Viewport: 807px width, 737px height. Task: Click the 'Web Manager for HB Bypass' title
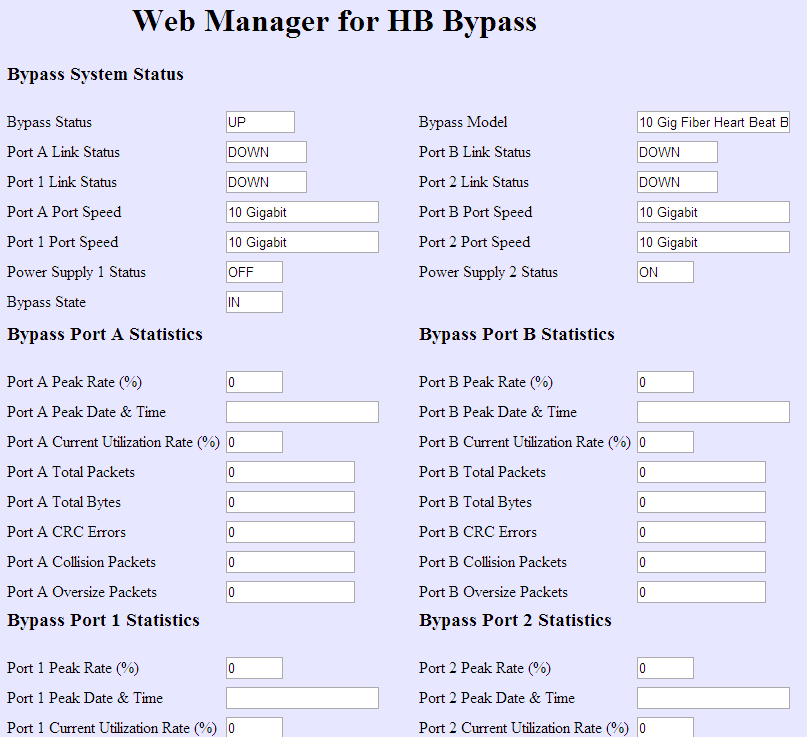[335, 22]
